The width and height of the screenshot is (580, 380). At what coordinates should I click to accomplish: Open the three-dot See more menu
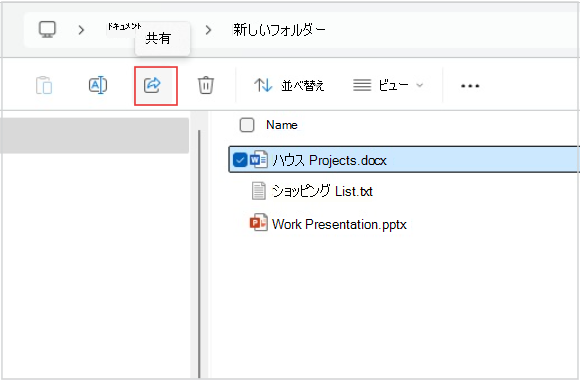click(x=470, y=86)
